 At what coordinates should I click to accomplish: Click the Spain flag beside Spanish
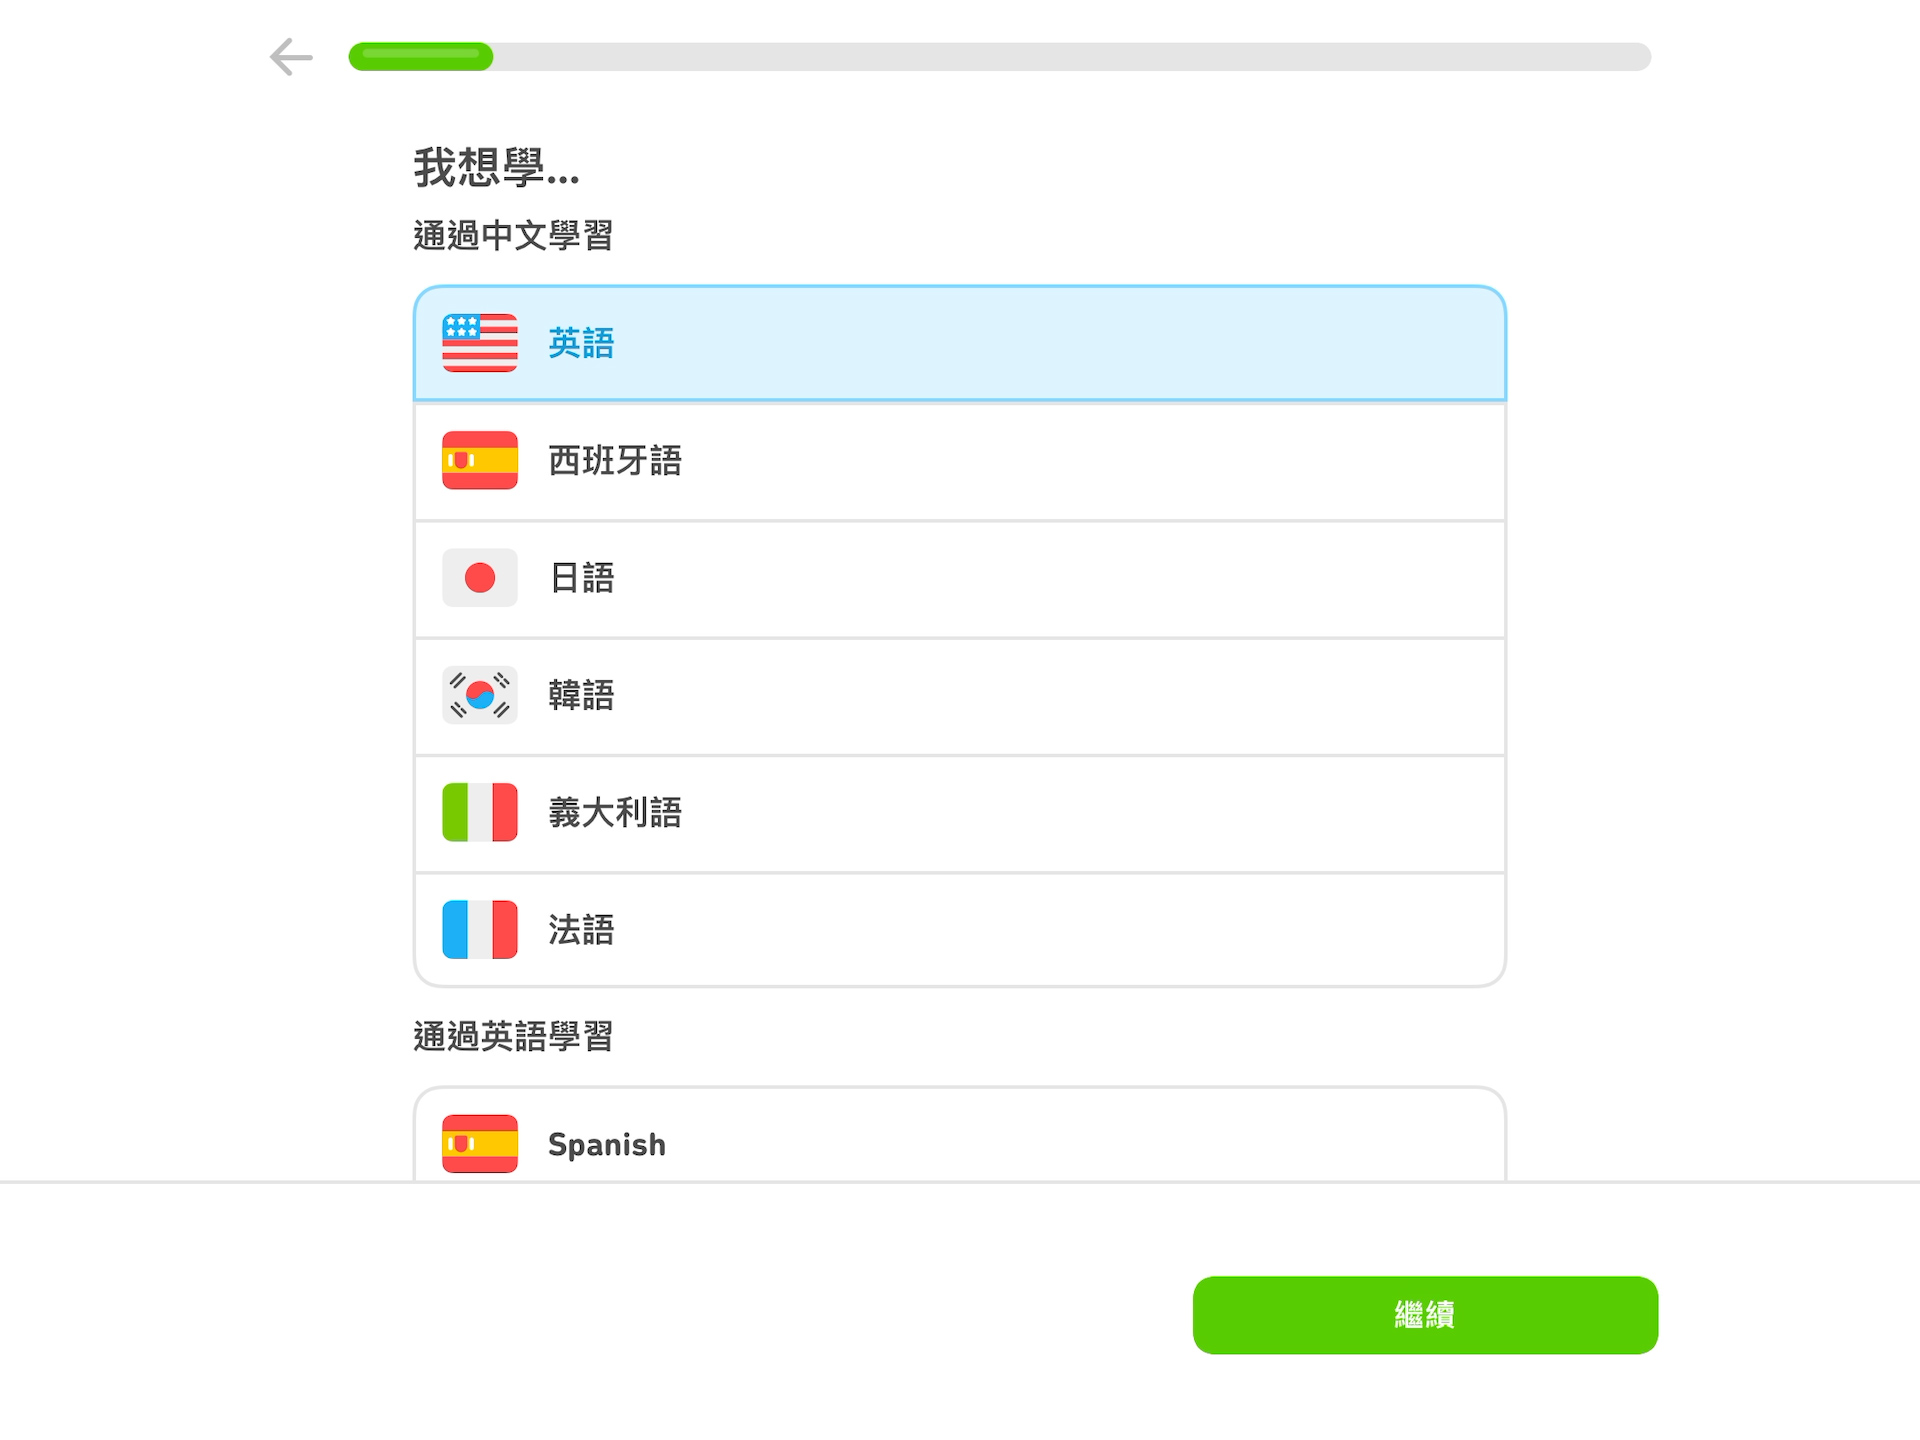(x=480, y=1143)
